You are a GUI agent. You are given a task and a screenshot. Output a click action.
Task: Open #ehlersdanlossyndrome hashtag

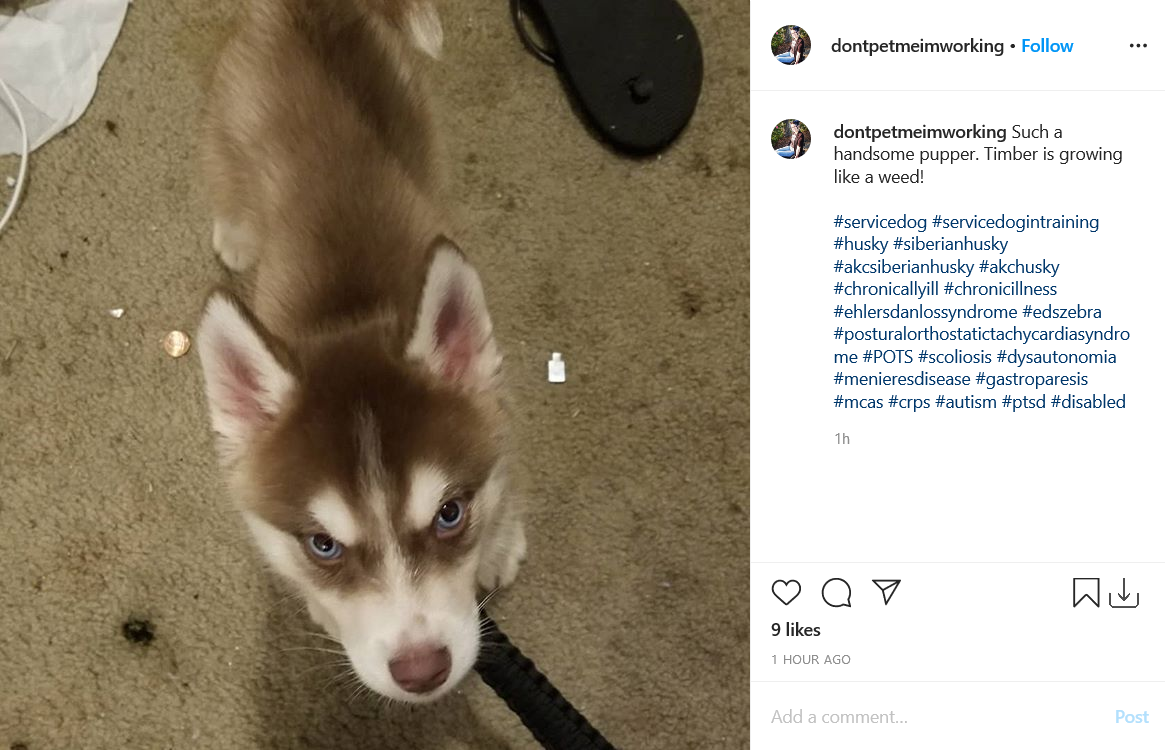click(925, 311)
